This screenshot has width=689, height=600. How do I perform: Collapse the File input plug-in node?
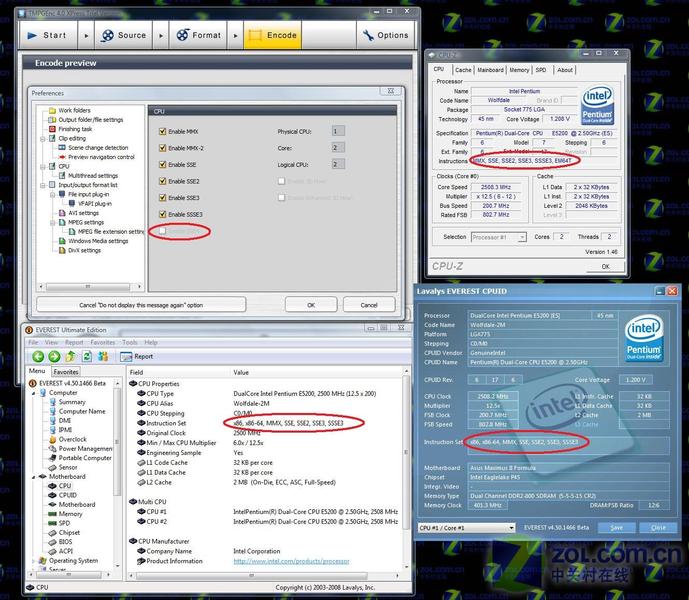pos(53,194)
